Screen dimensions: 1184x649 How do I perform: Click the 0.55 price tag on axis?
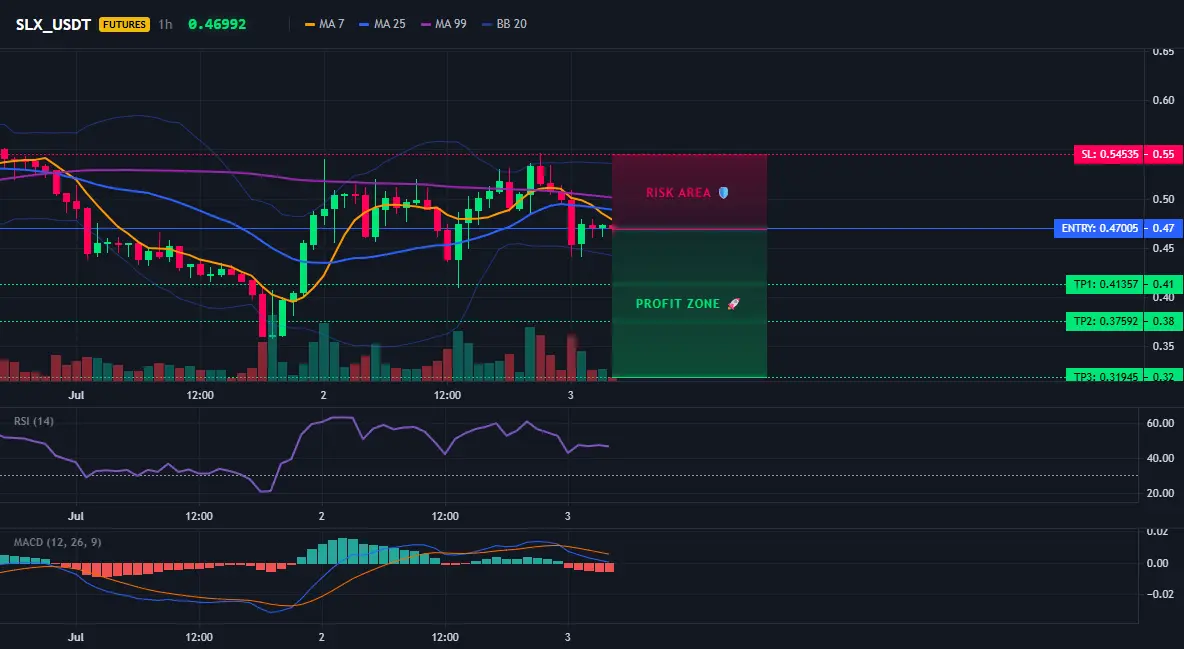pyautogui.click(x=1164, y=154)
